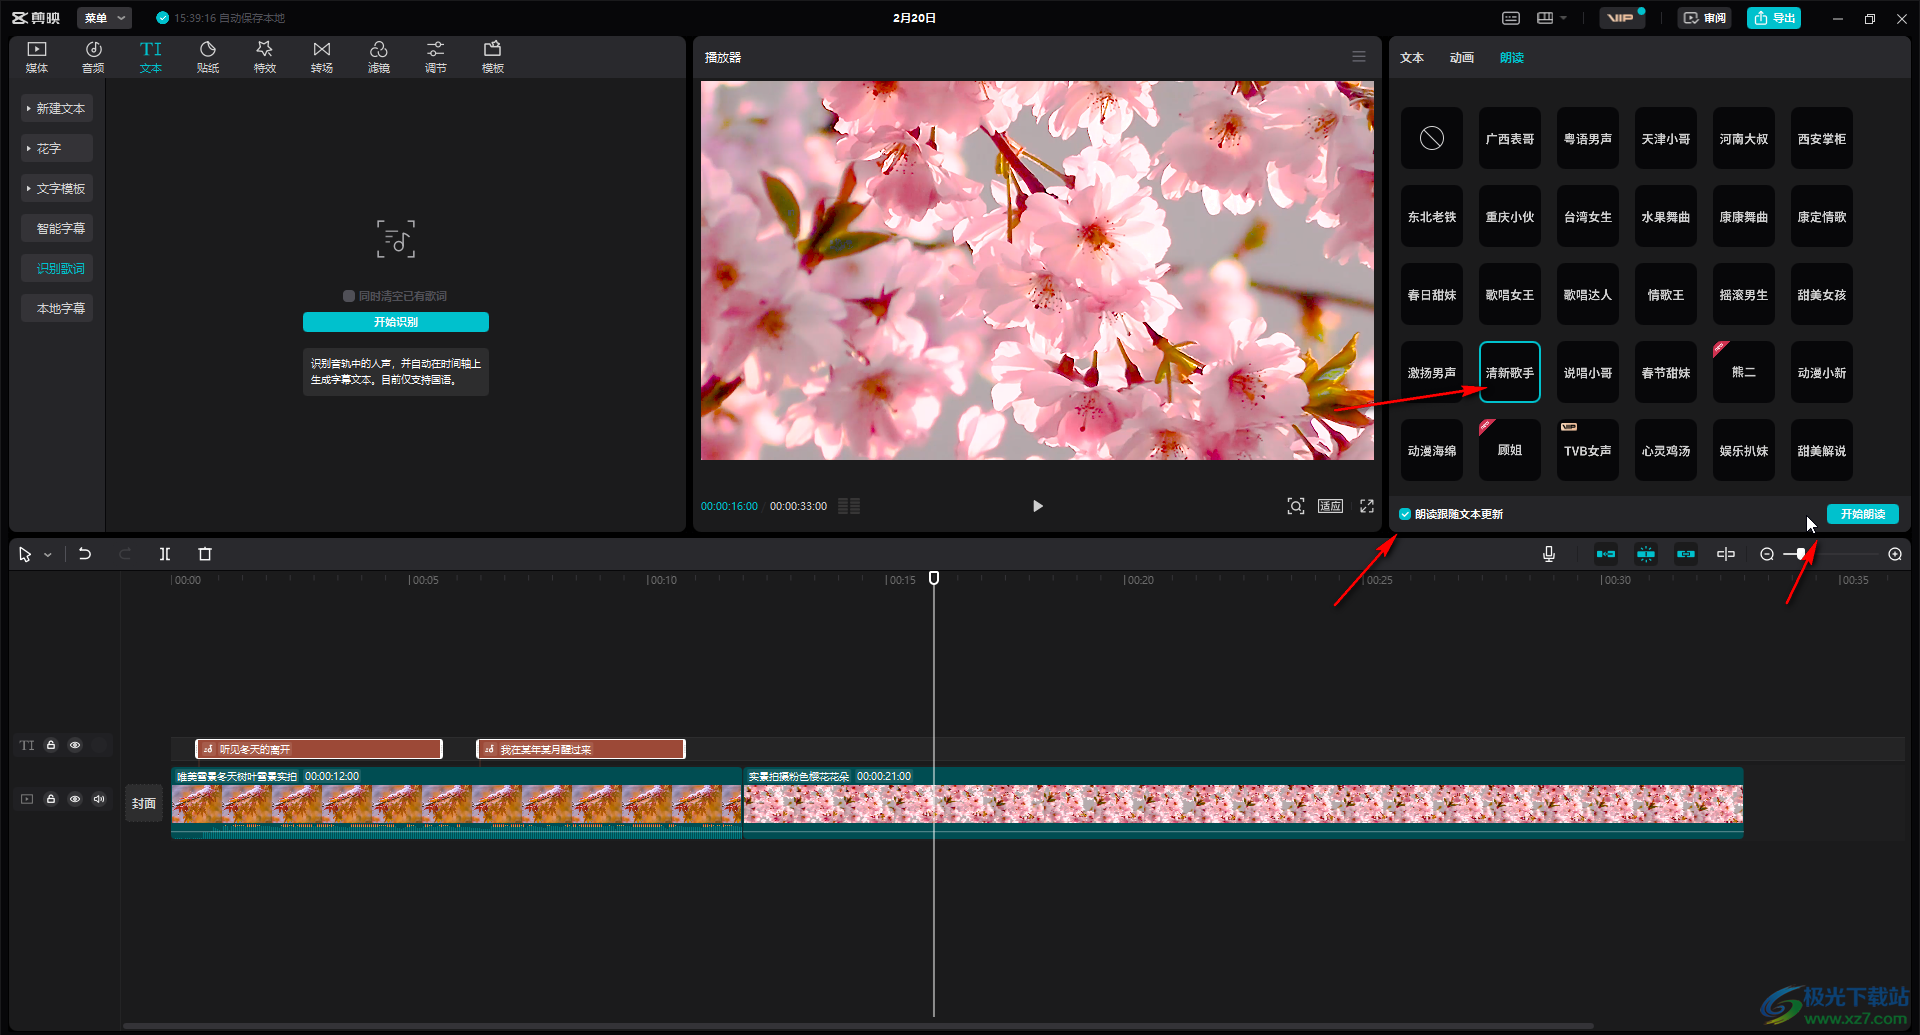The height and width of the screenshot is (1035, 1920).
Task: Expand the 花字 category
Action: point(57,148)
